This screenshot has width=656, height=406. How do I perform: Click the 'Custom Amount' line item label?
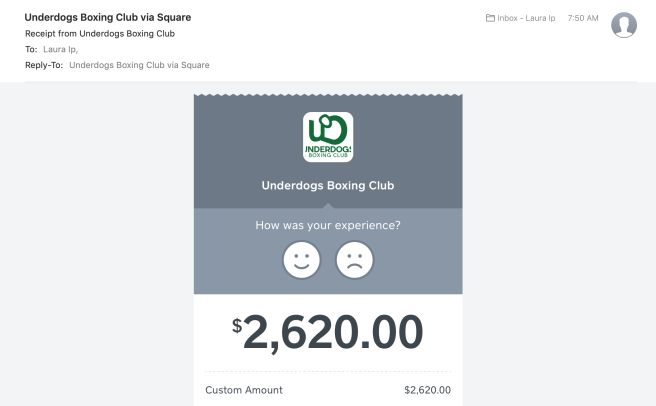(244, 389)
